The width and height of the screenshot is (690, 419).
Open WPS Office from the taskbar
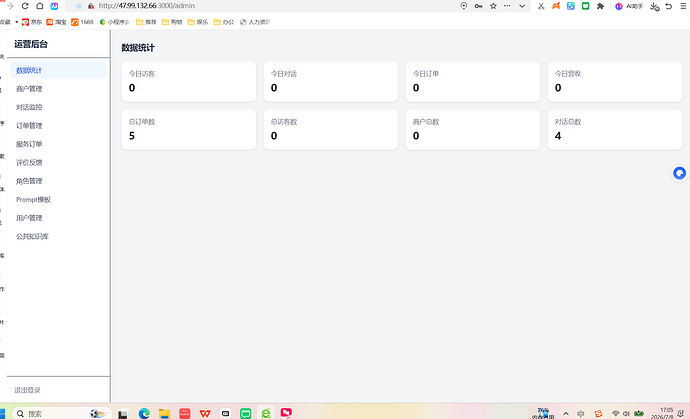(x=205, y=413)
